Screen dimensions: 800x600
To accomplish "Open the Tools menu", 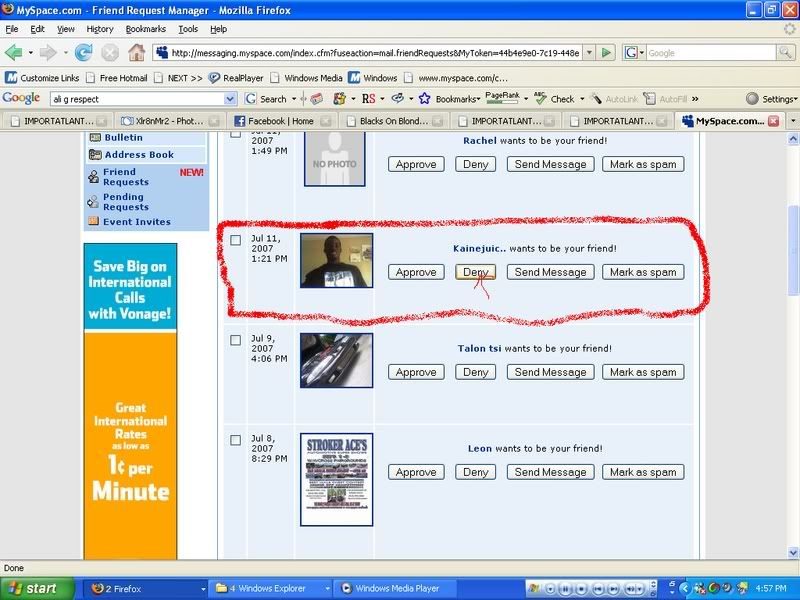I will click(188, 29).
